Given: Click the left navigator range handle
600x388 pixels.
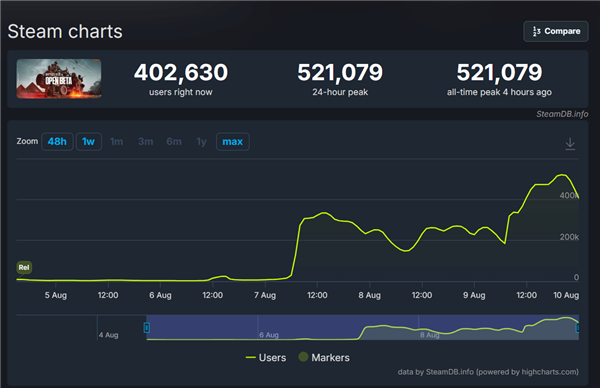Looking at the screenshot, I should point(146,328).
